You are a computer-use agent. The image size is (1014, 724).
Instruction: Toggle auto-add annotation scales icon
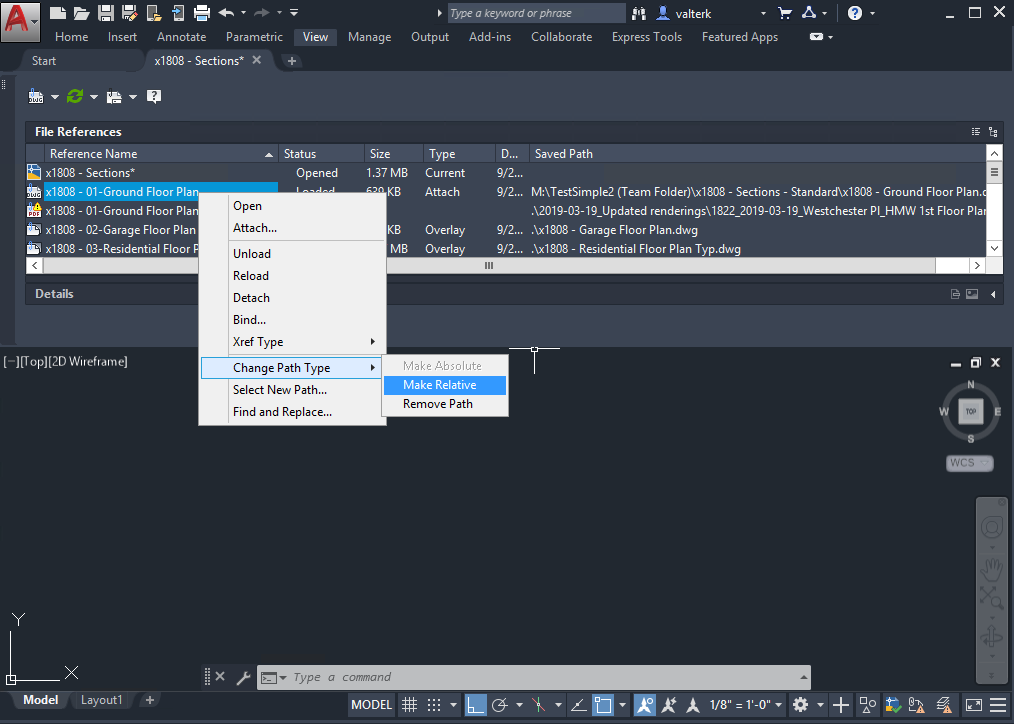(669, 705)
